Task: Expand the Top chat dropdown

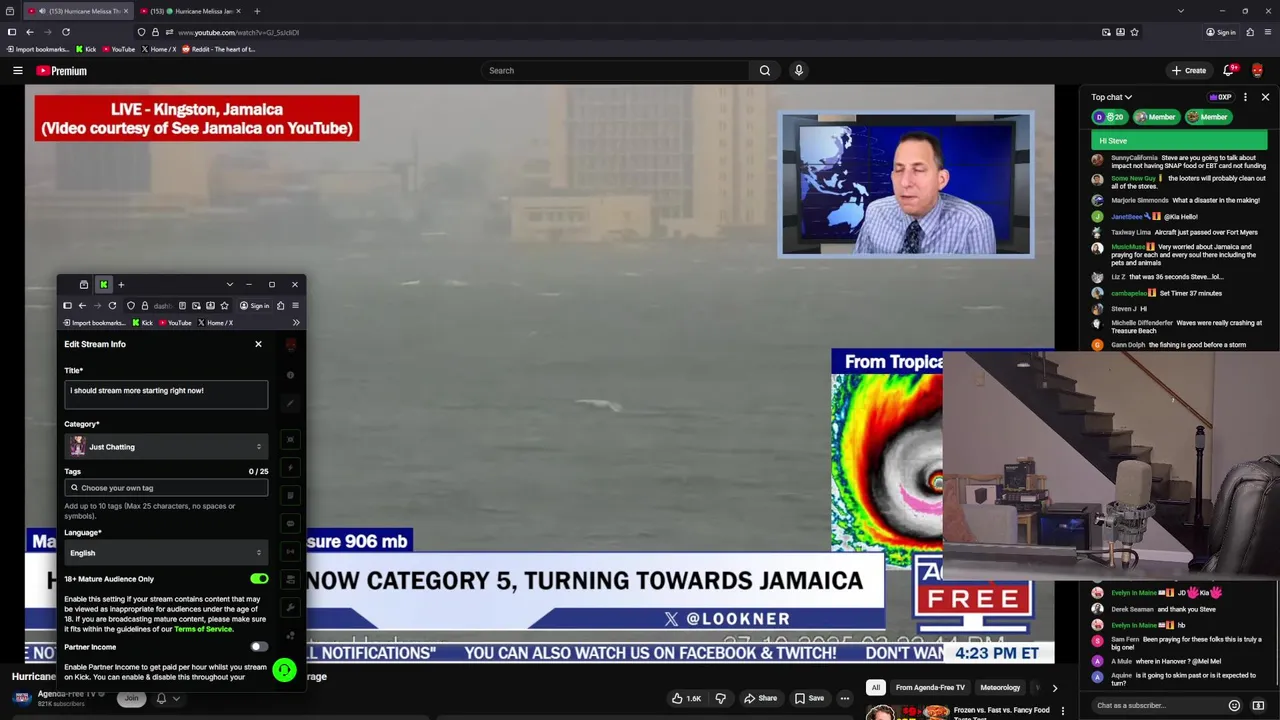Action: coord(1112,97)
